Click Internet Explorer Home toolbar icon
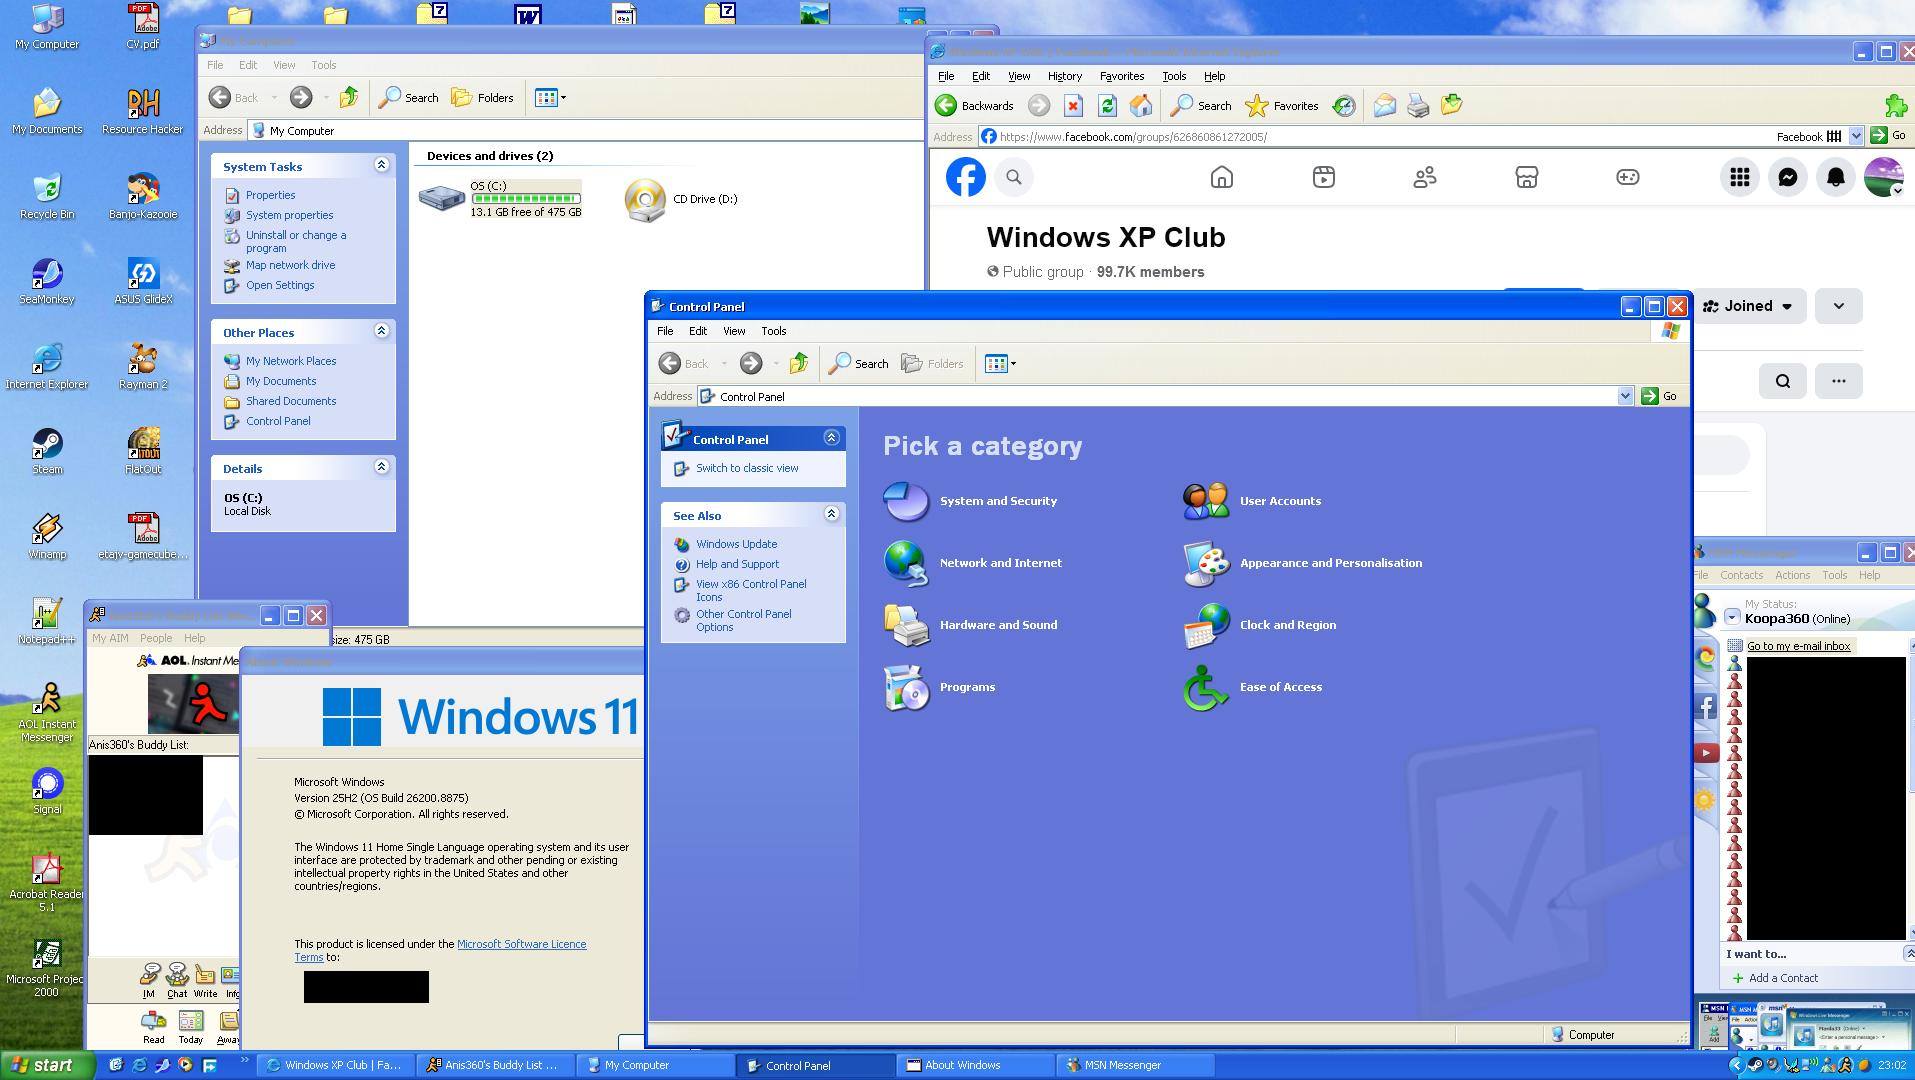 click(x=1141, y=105)
